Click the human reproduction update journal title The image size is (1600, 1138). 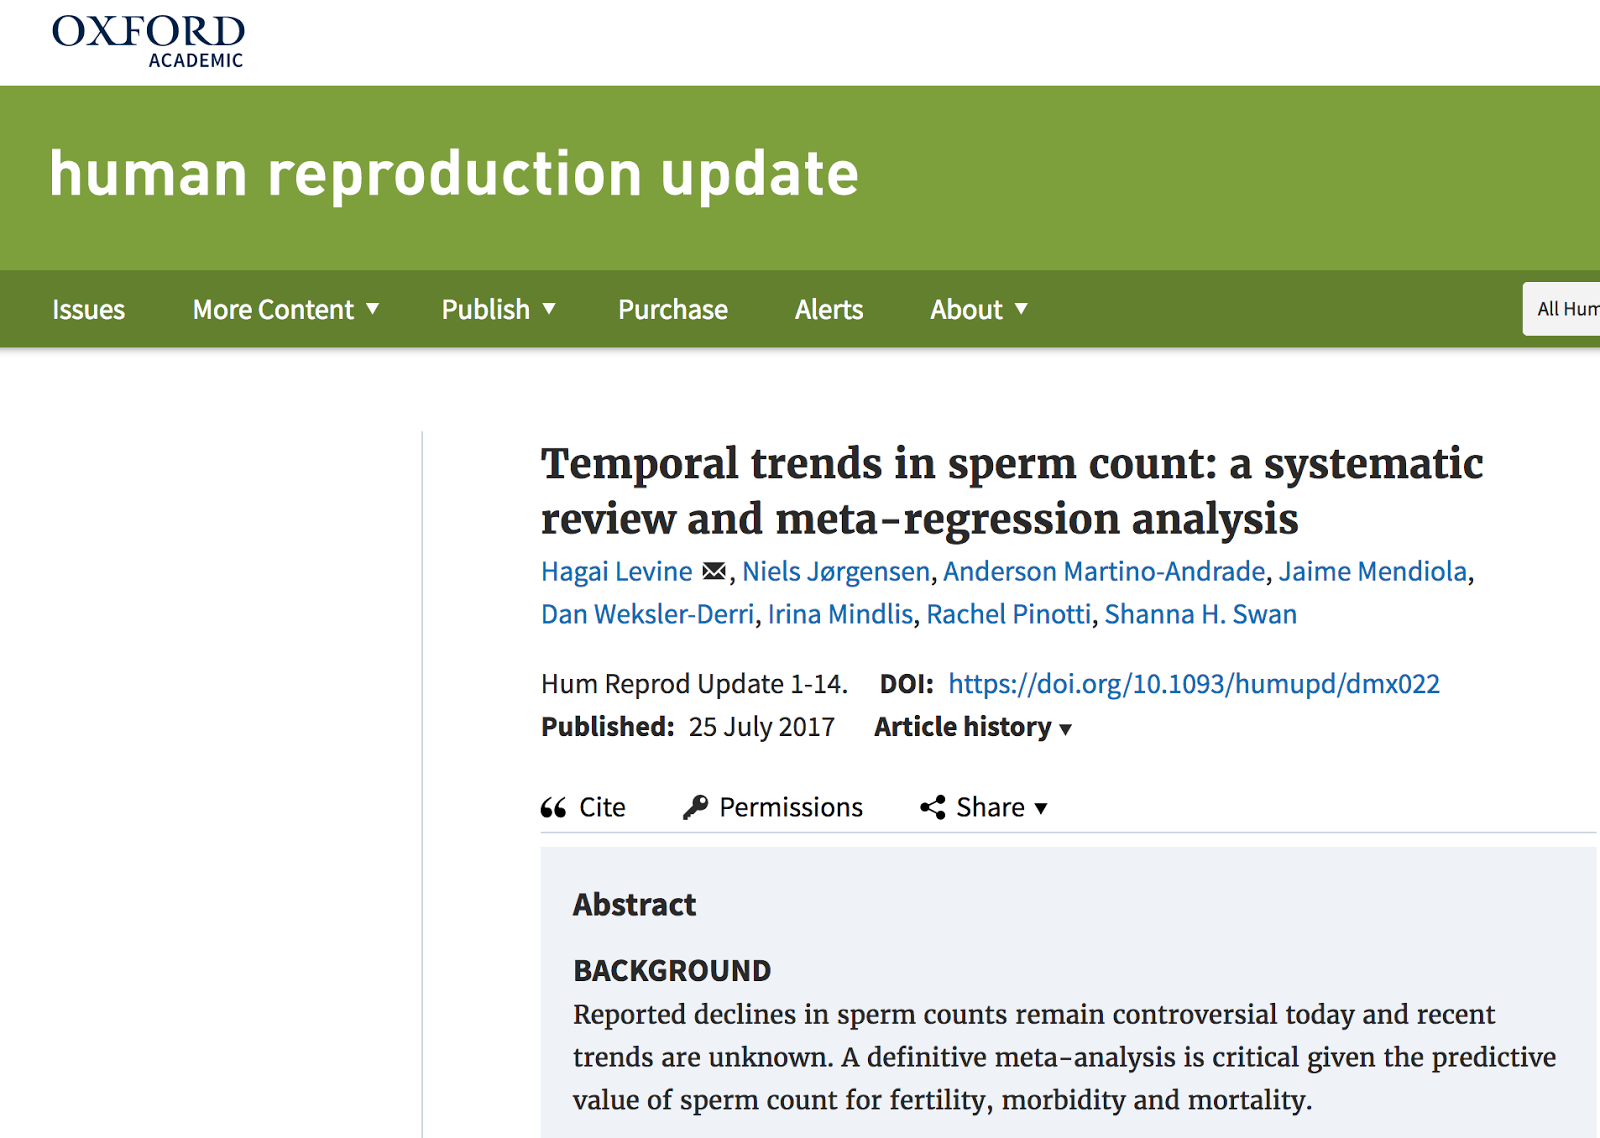coord(454,174)
